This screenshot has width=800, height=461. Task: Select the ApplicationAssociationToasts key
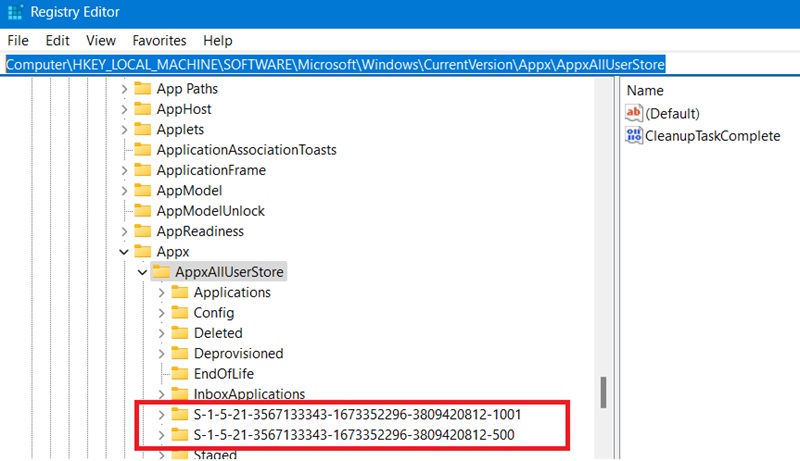tap(246, 150)
